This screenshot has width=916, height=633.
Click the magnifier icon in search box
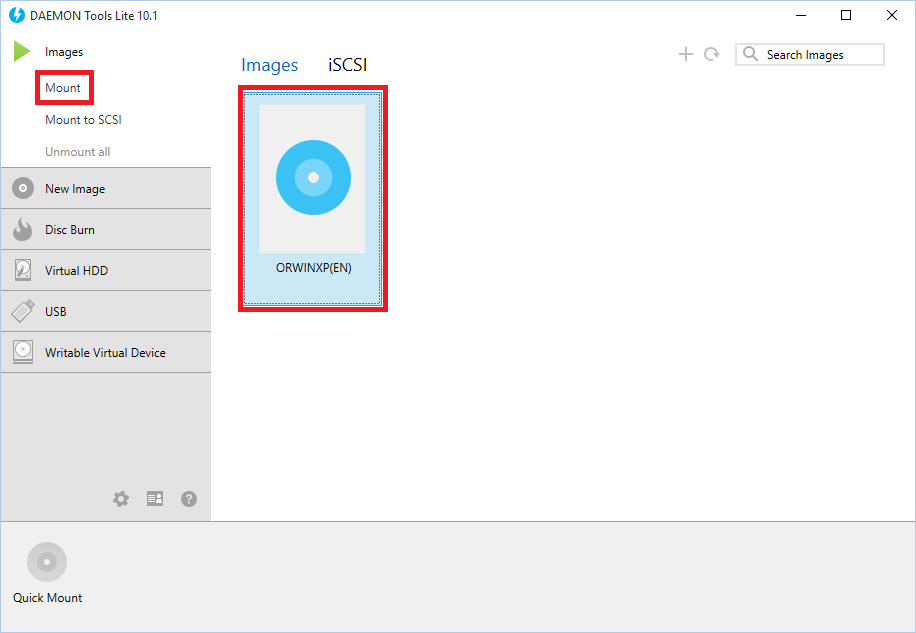pos(750,54)
